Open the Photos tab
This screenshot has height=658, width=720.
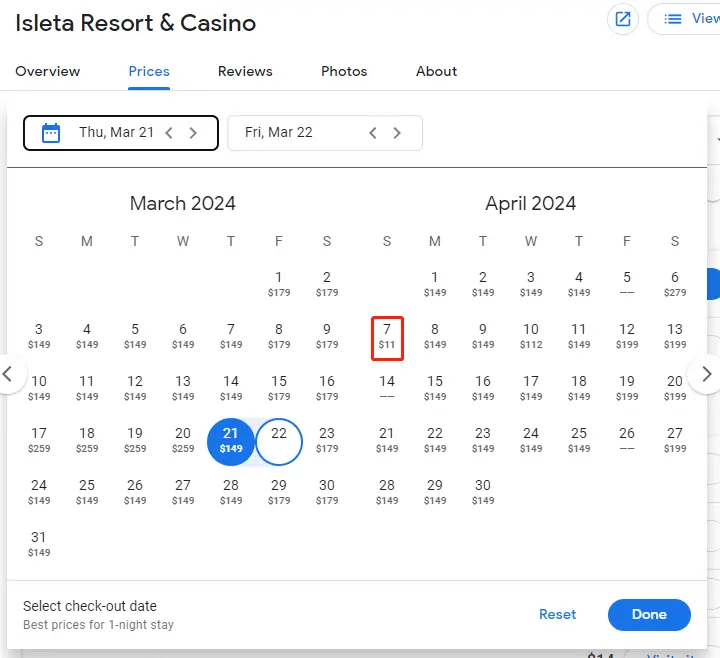[x=344, y=71]
